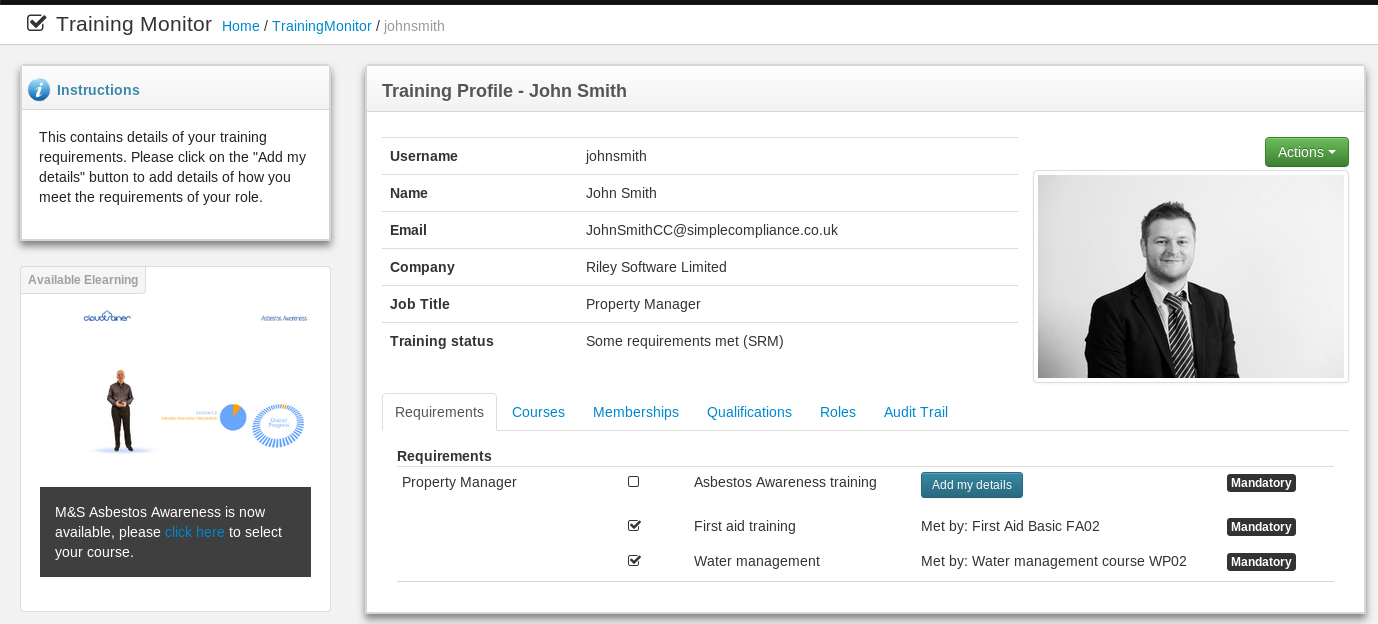This screenshot has width=1378, height=624.
Task: Open the Memberships tab
Action: [x=635, y=412]
